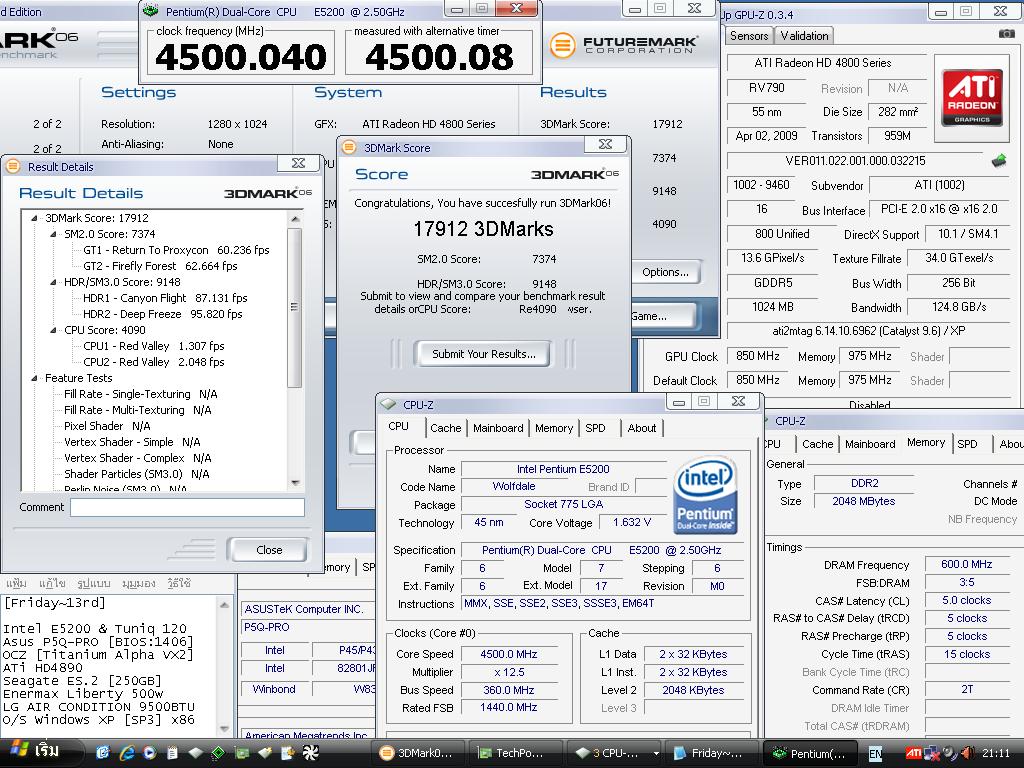Image resolution: width=1024 pixels, height=768 pixels.
Task: Click the volume speaker tray icon
Action: (x=967, y=754)
